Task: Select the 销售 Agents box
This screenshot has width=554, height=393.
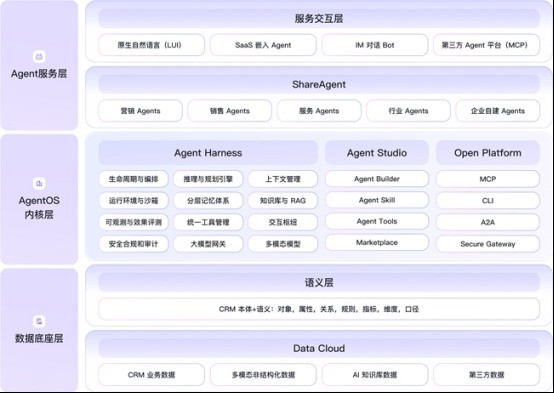Action: (x=230, y=111)
